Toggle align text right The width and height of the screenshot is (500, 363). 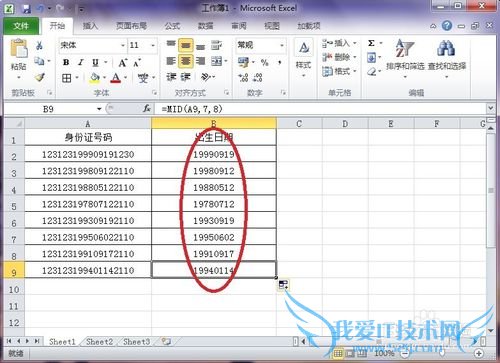200,61
